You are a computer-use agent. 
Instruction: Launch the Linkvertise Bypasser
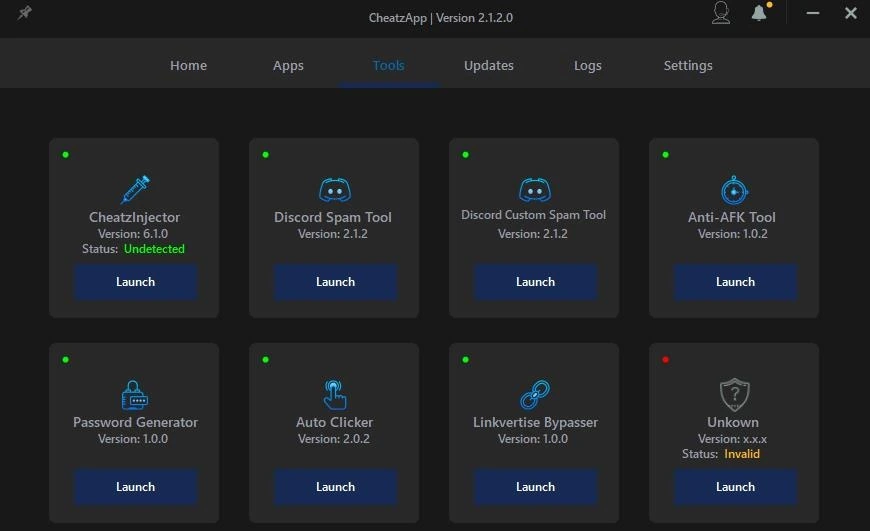coord(535,487)
